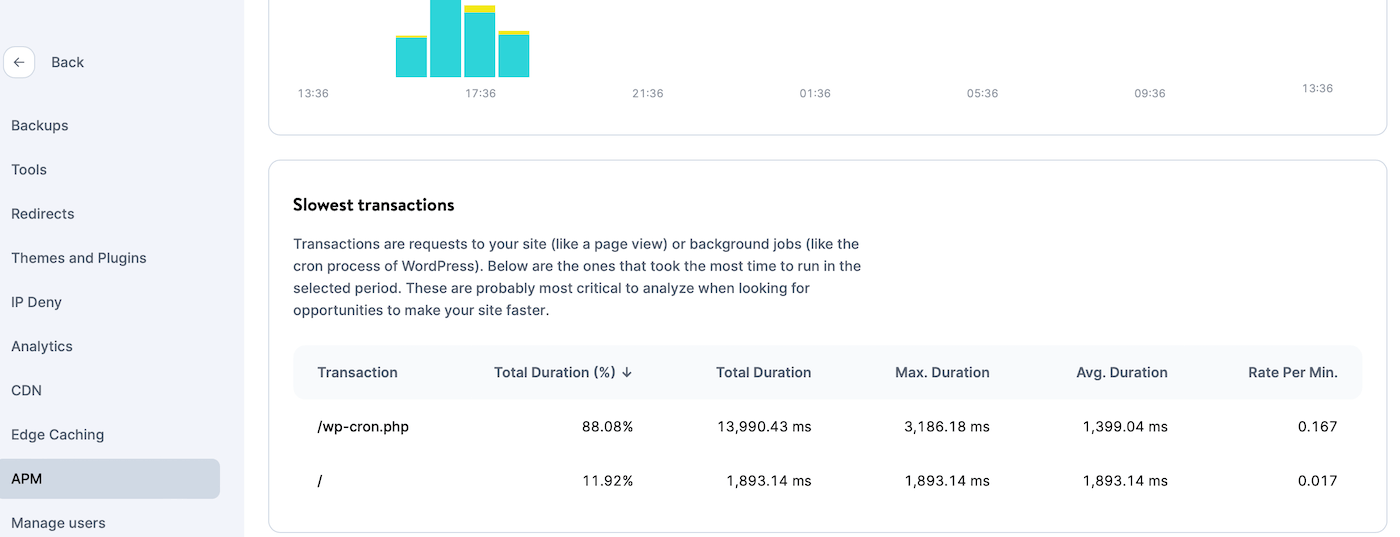The height and width of the screenshot is (537, 1400).
Task: Click the Slowest transactions heading
Action: [374, 205]
